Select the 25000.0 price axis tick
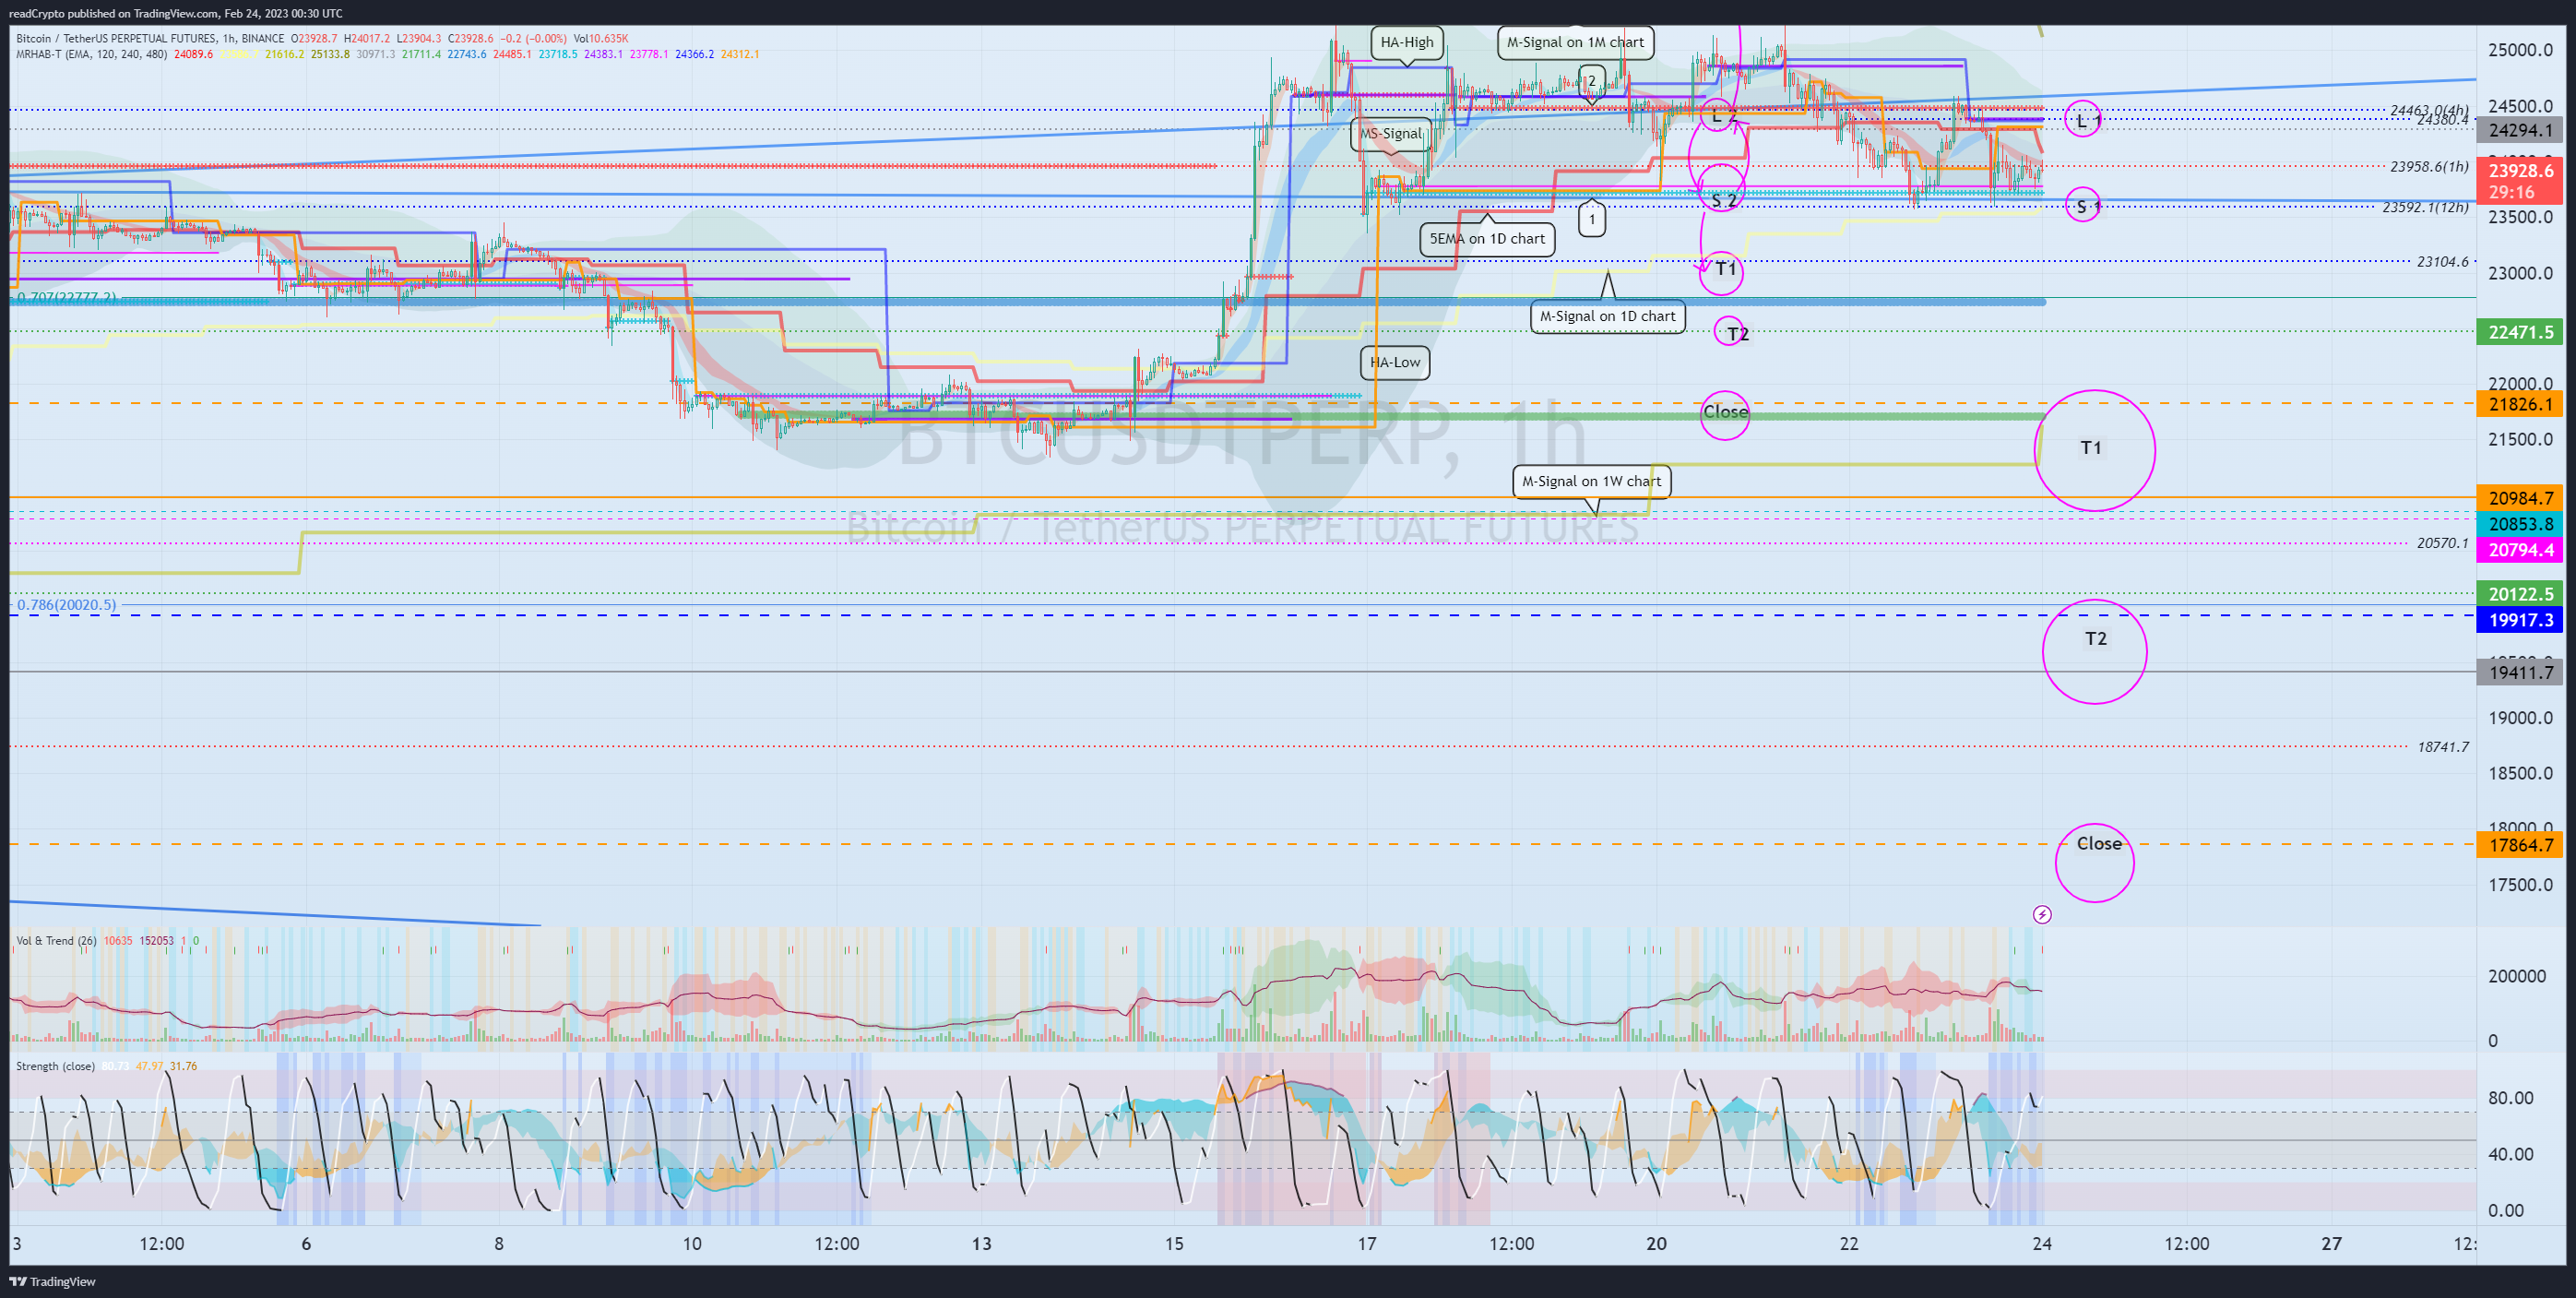 2520,50
